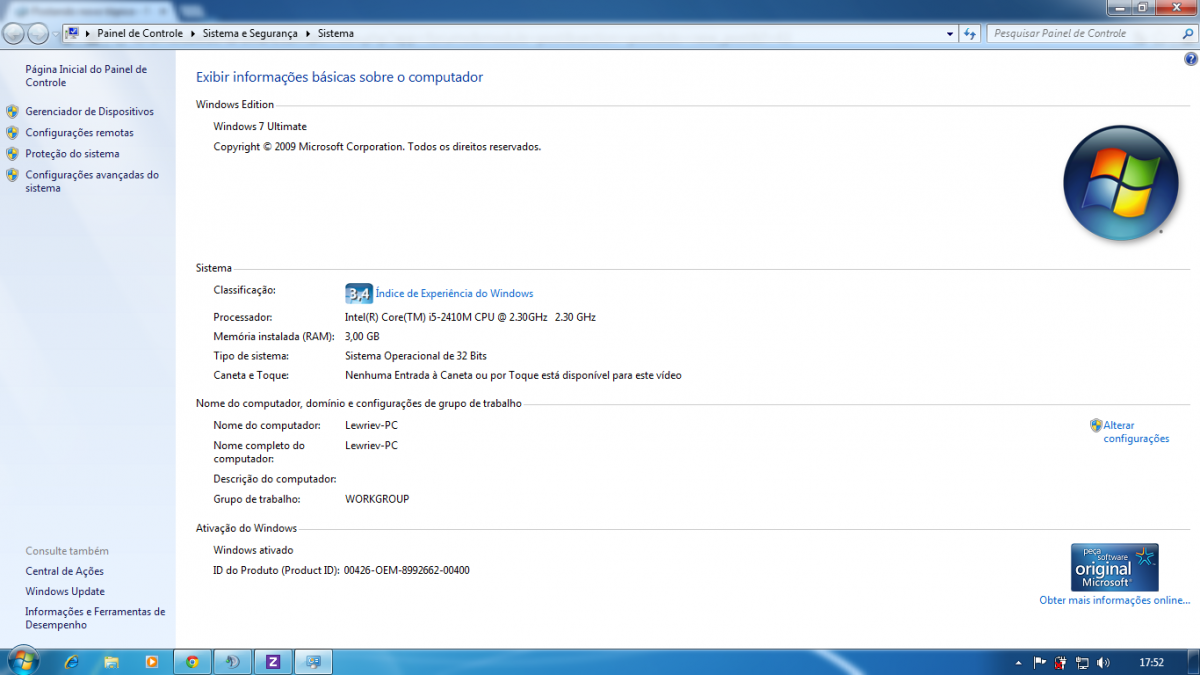
Task: Open the Start menu orb
Action: (22, 661)
